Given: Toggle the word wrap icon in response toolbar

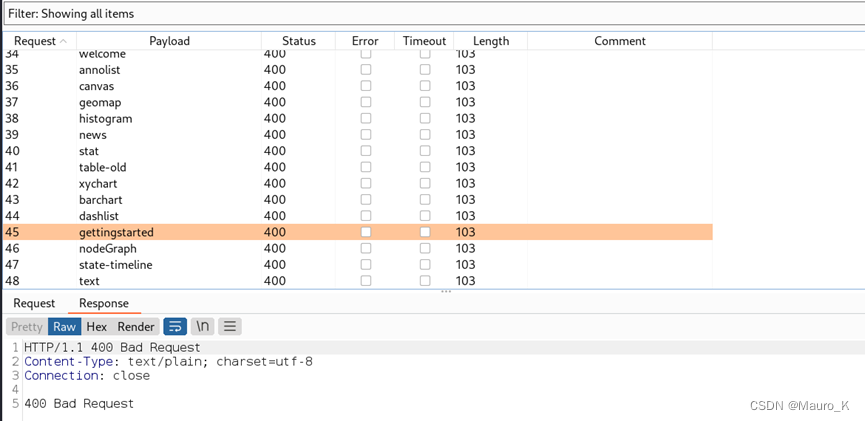Looking at the screenshot, I should click(x=175, y=327).
